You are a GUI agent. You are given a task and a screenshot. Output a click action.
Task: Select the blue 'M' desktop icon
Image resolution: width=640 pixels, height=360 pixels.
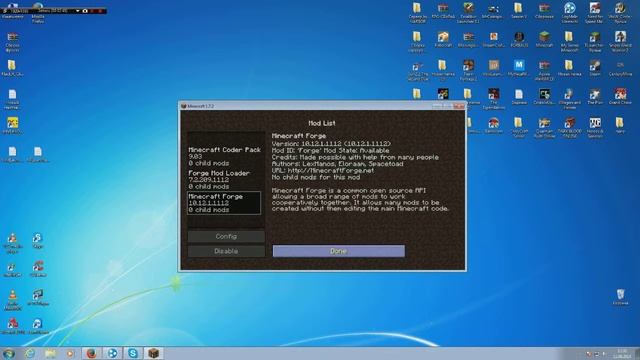(x=519, y=68)
